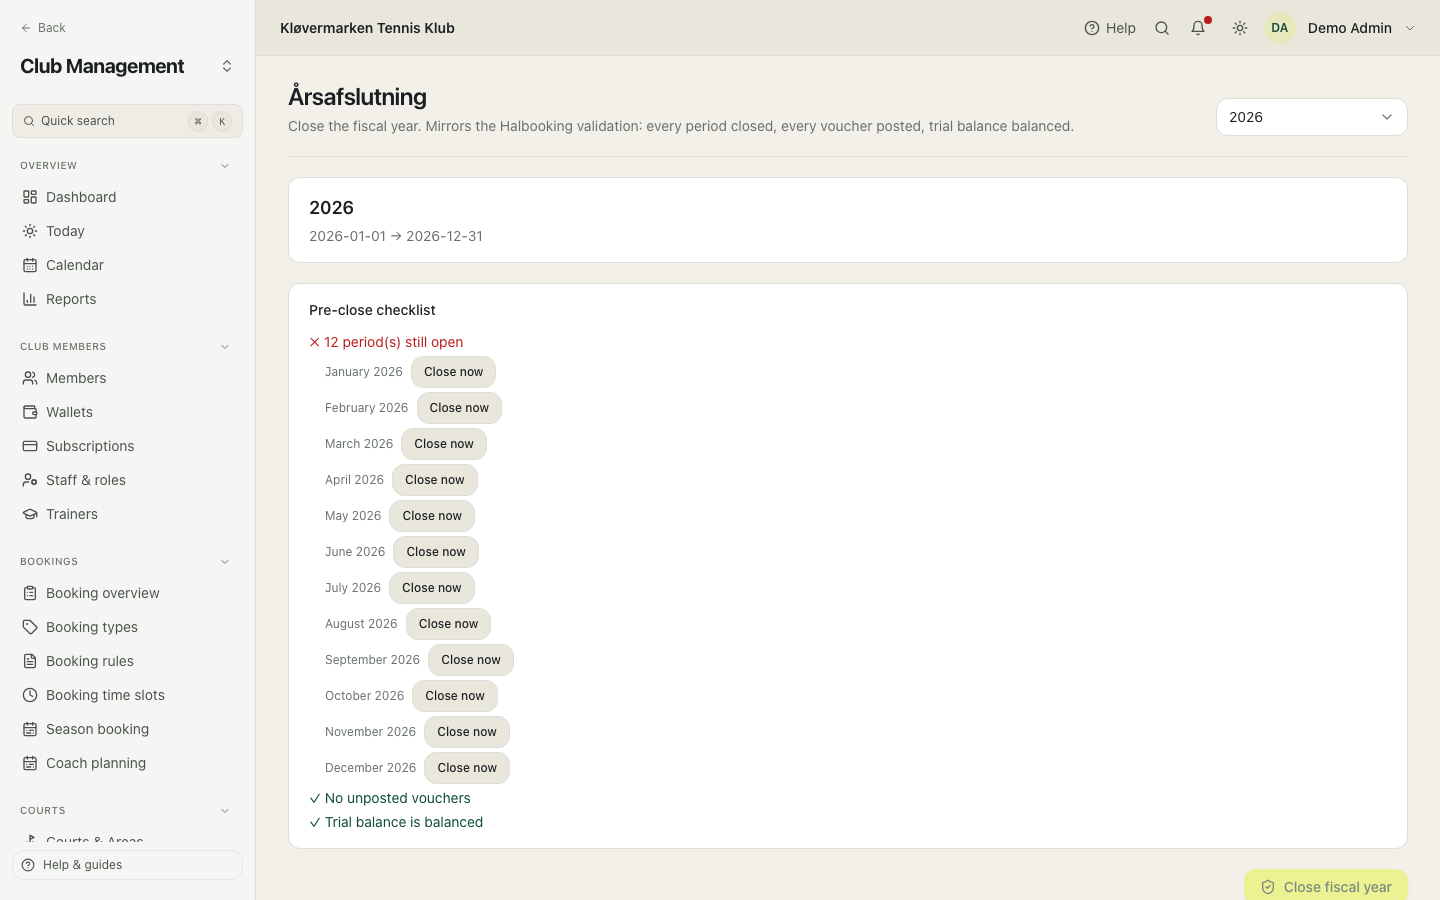Click the search magnifier icon in top bar
Image resolution: width=1440 pixels, height=900 pixels.
[x=1162, y=28]
